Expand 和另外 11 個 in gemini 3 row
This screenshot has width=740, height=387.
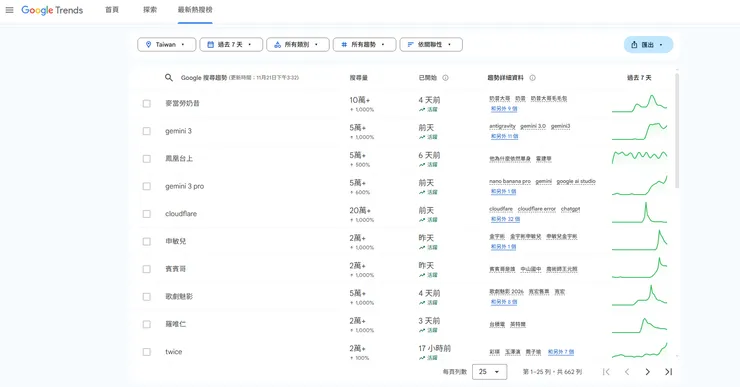(x=505, y=136)
